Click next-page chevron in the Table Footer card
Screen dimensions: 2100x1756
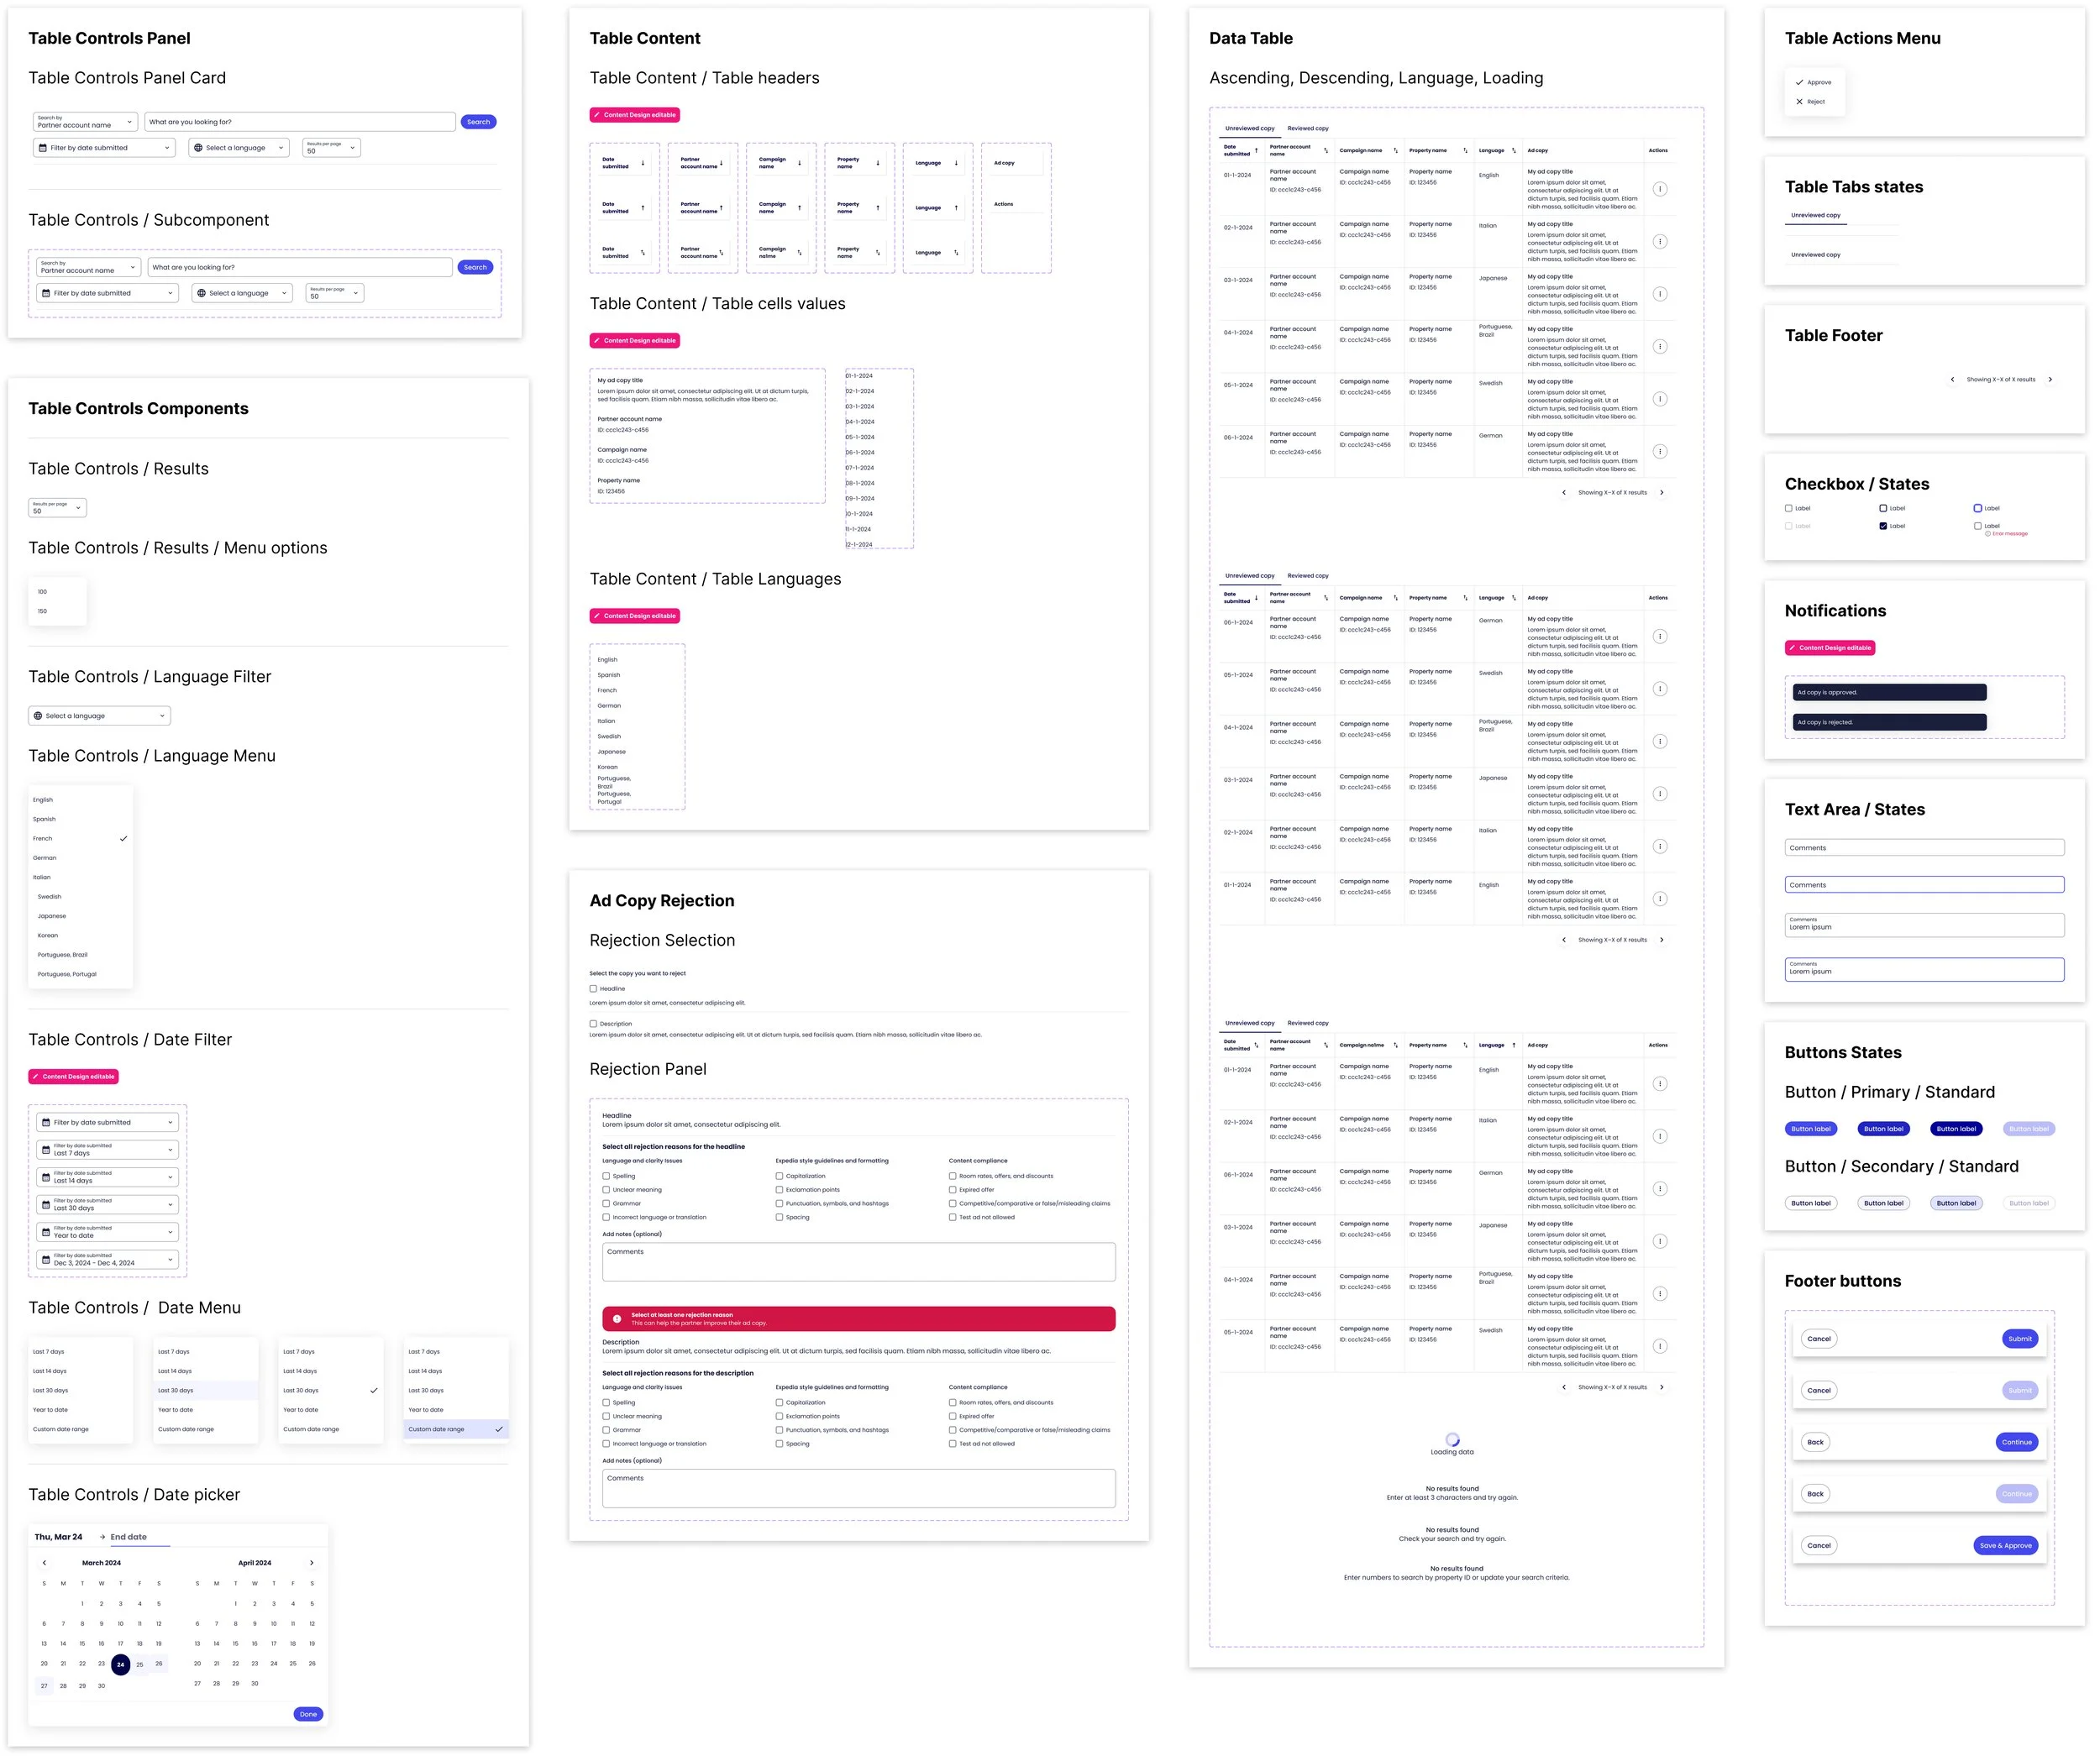(x=2050, y=380)
